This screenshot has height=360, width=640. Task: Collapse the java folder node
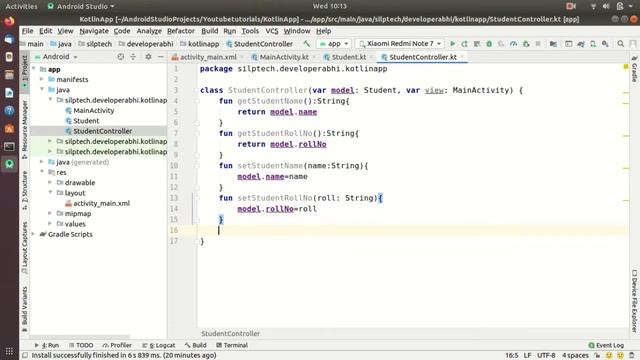point(42,89)
